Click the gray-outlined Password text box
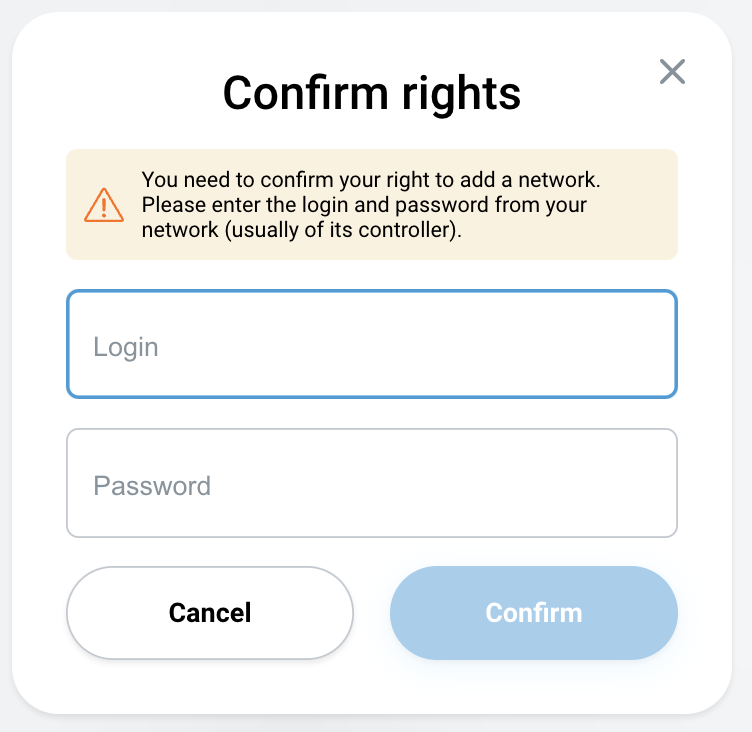The height and width of the screenshot is (732, 752). (x=372, y=483)
